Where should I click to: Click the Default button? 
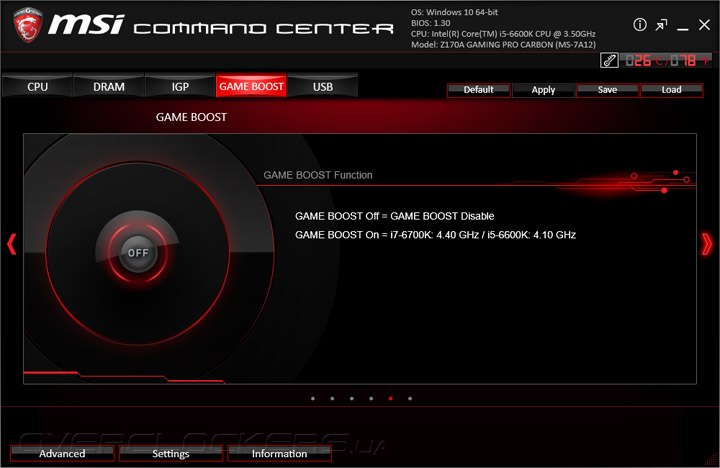tap(478, 90)
